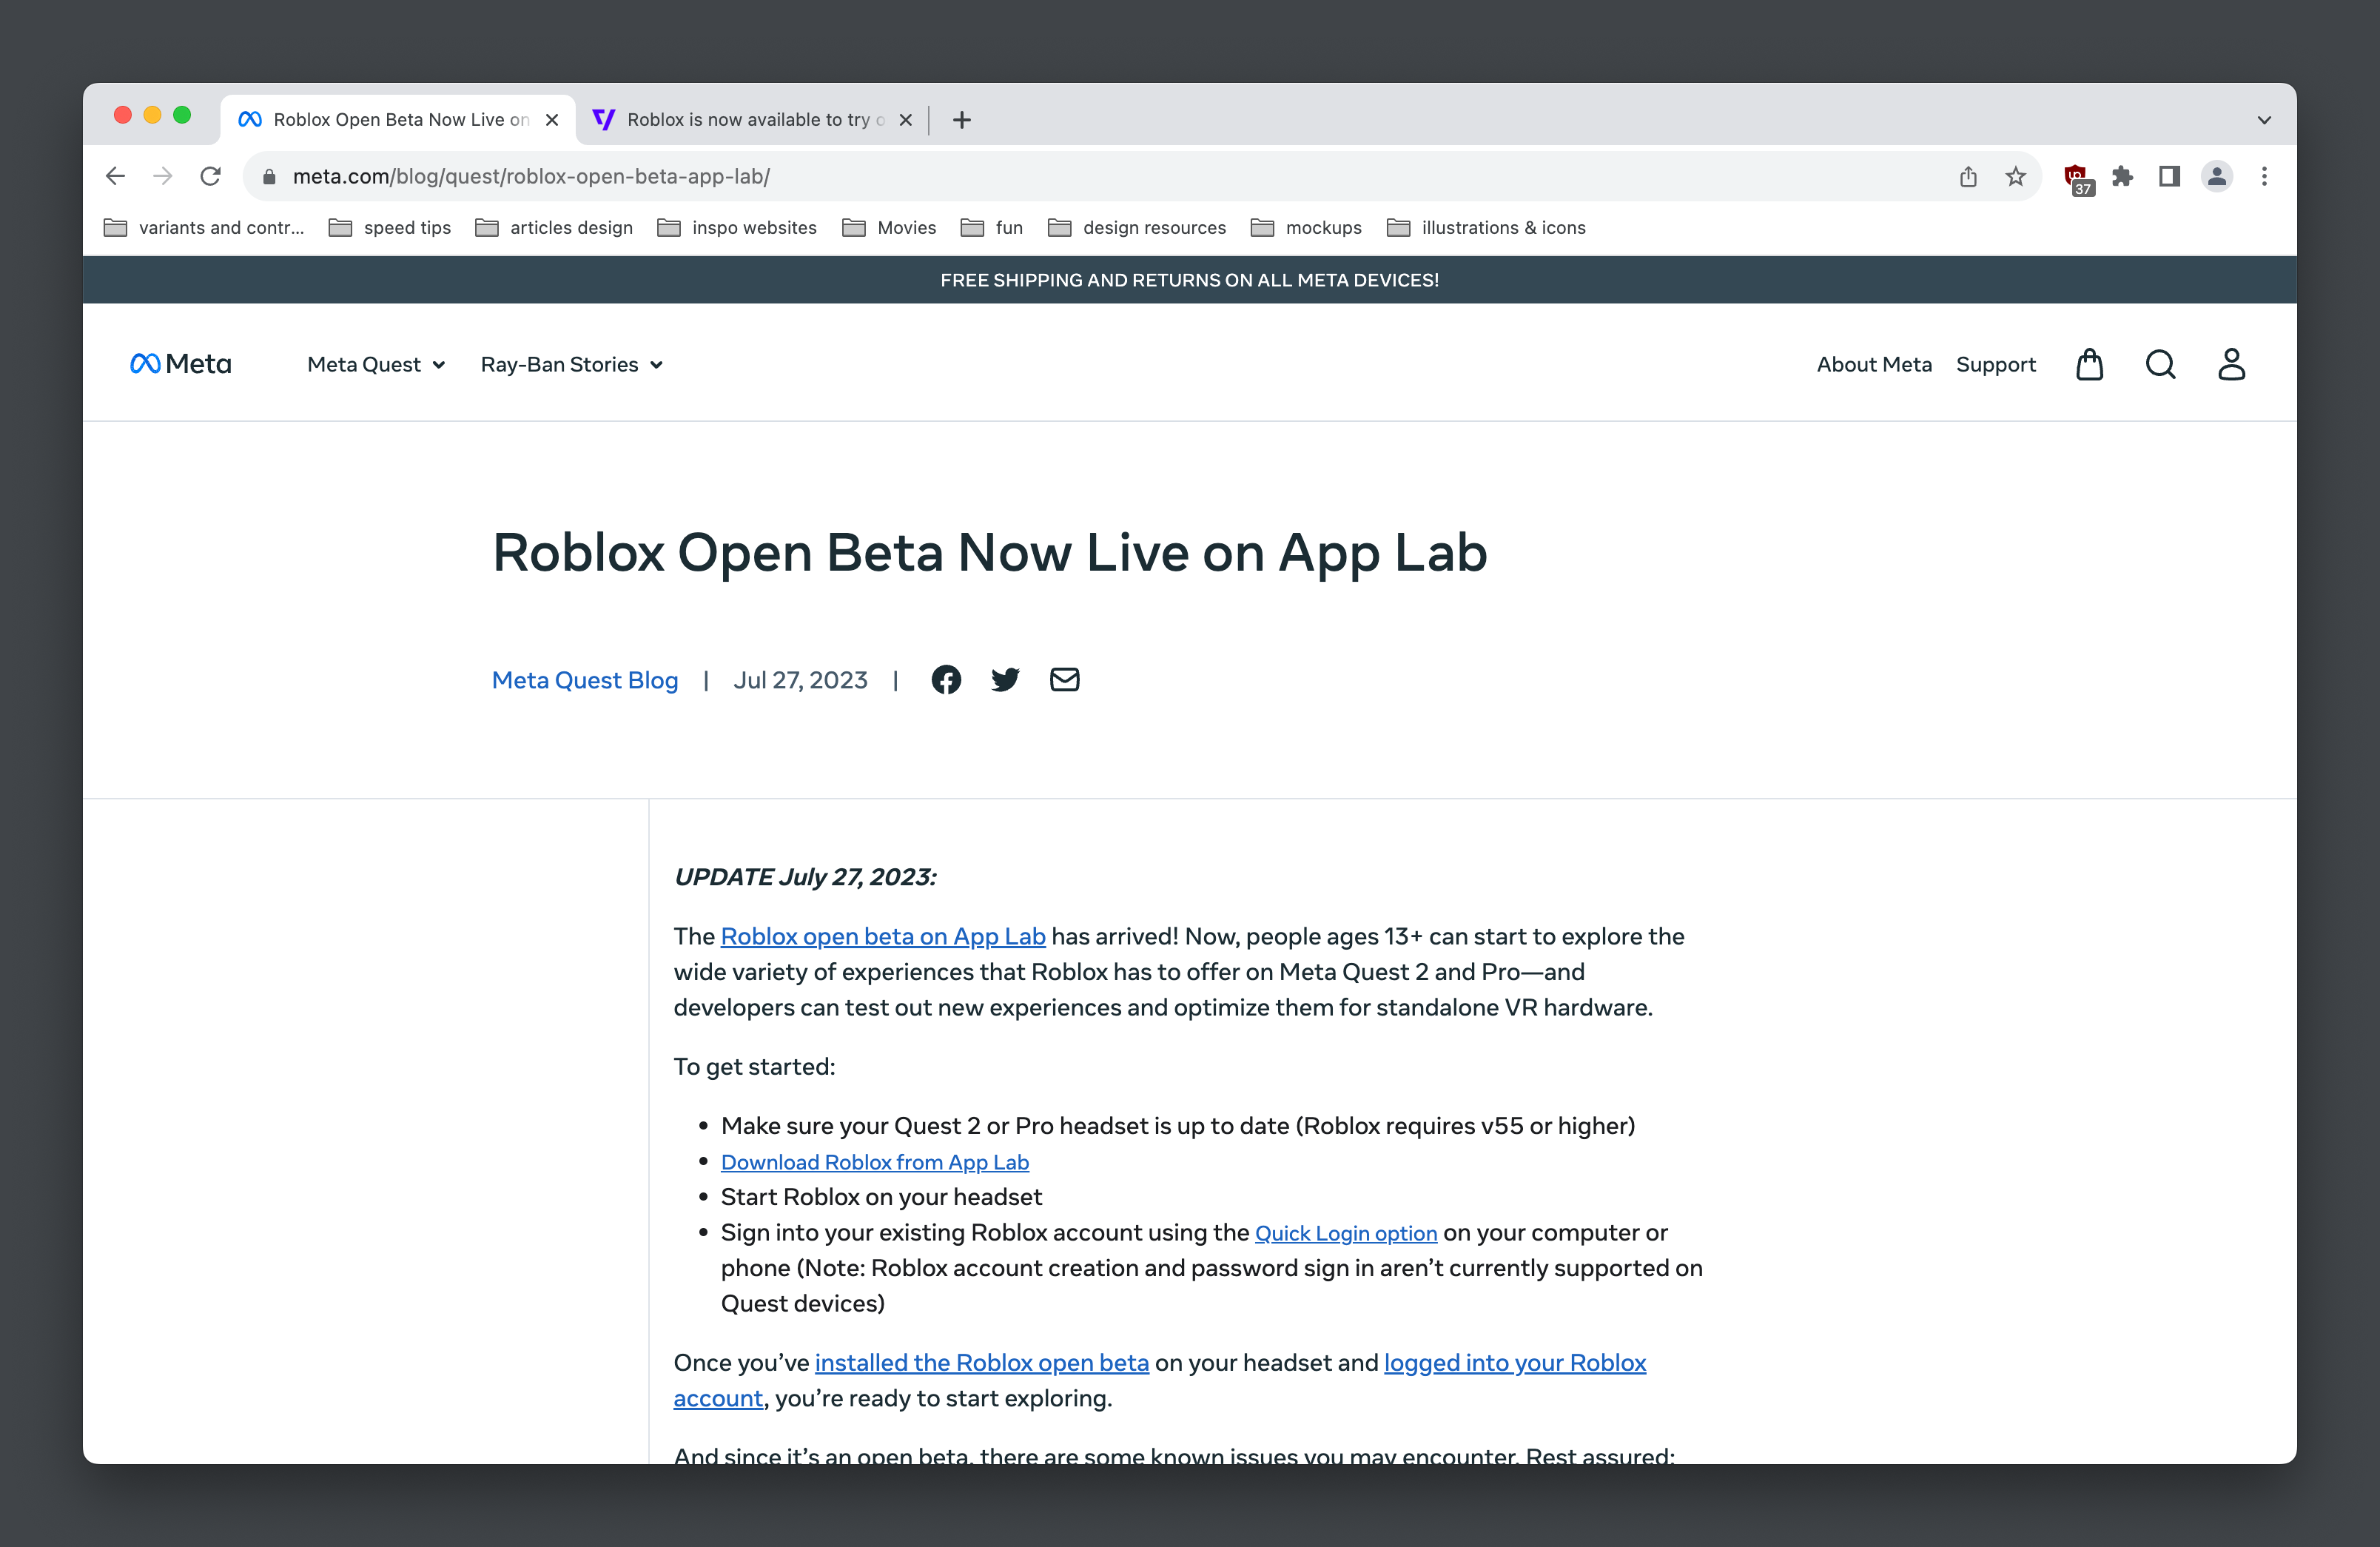Click the Meta logo in site header
Image resolution: width=2380 pixels, height=1547 pixels.
click(x=181, y=364)
